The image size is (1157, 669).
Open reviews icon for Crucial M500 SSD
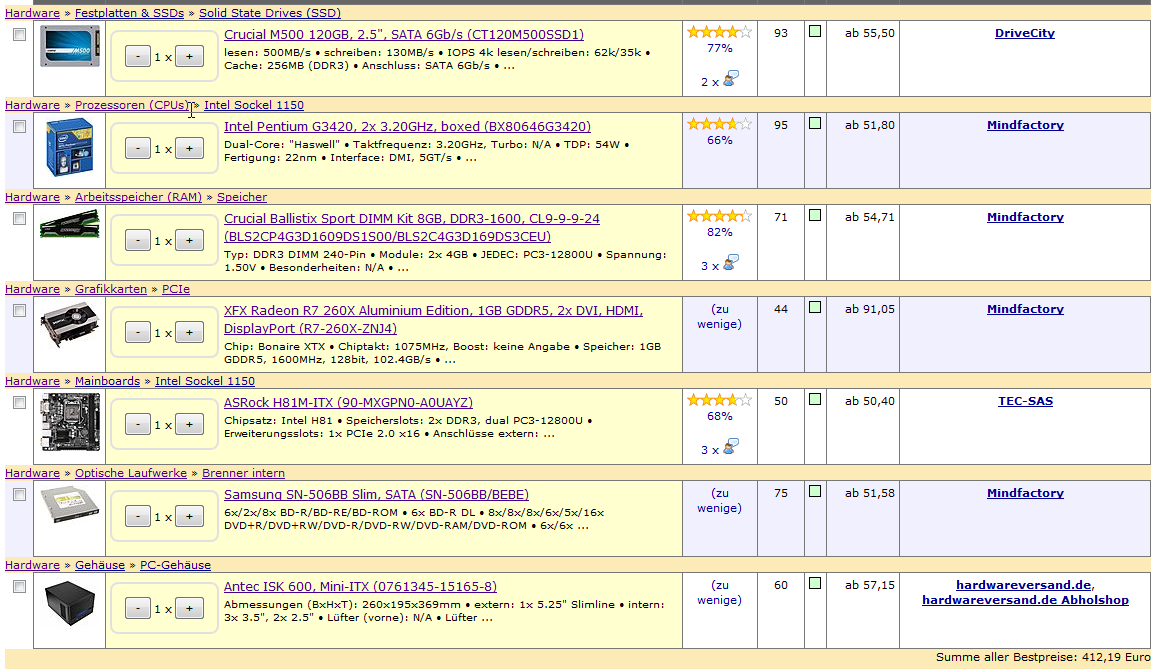[731, 79]
